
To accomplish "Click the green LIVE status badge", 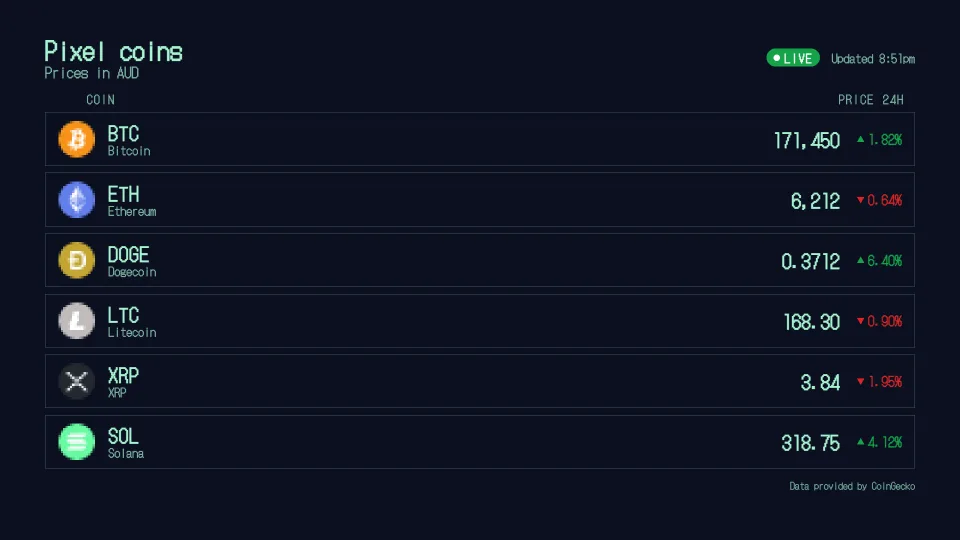I will point(793,58).
